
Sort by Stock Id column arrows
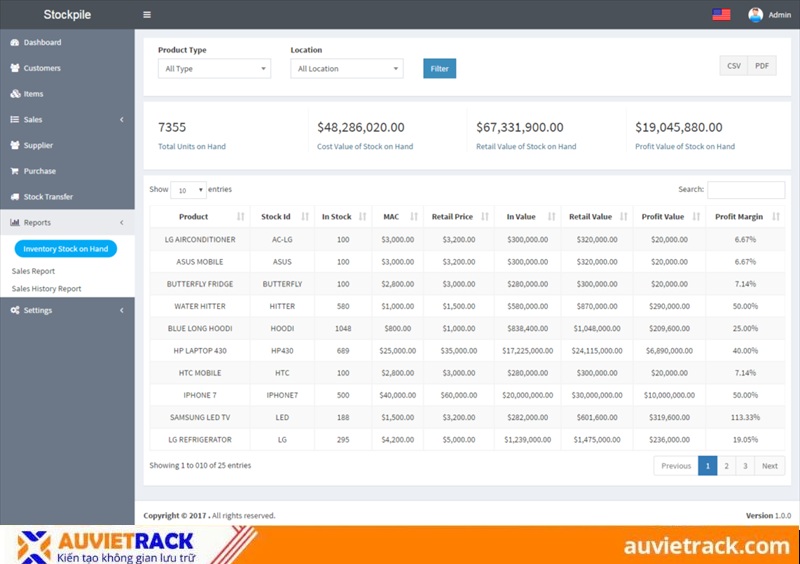coord(305,217)
